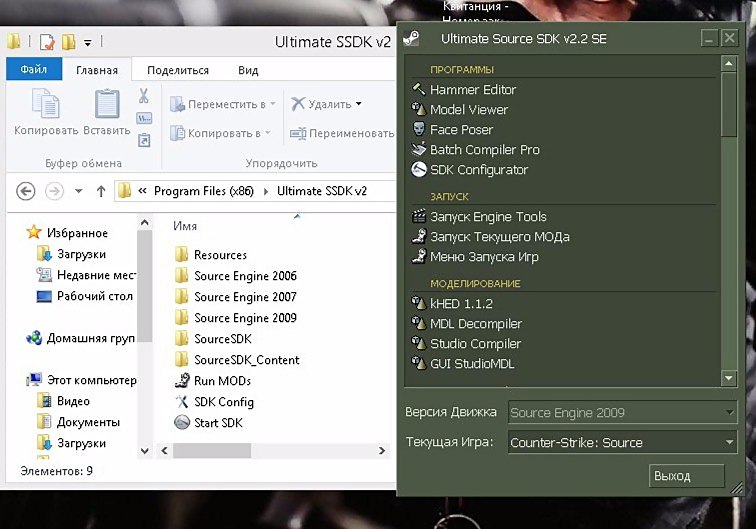The height and width of the screenshot is (529, 756).
Task: Switch to Вид ribbon tab
Action: [248, 70]
